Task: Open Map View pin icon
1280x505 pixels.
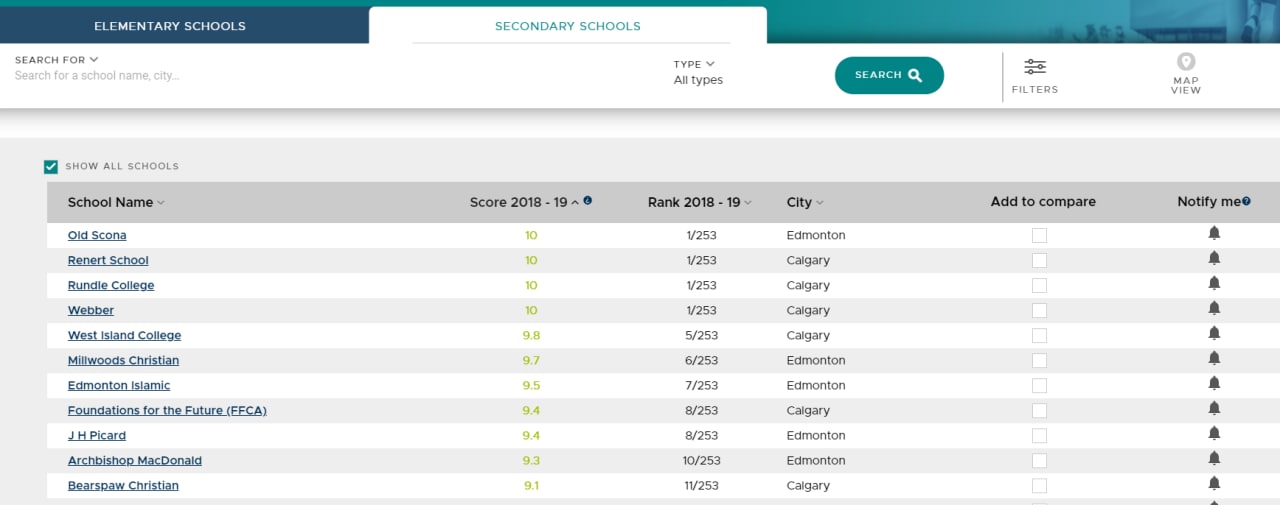Action: pyautogui.click(x=1186, y=62)
